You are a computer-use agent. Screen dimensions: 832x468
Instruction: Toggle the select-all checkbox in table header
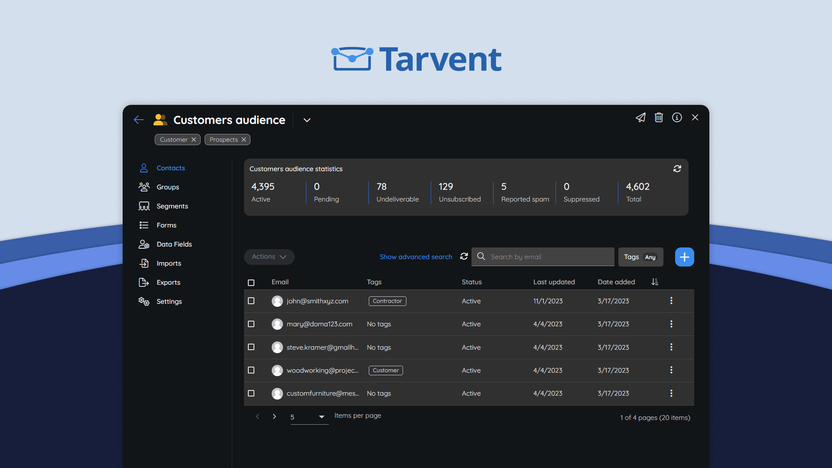point(251,283)
